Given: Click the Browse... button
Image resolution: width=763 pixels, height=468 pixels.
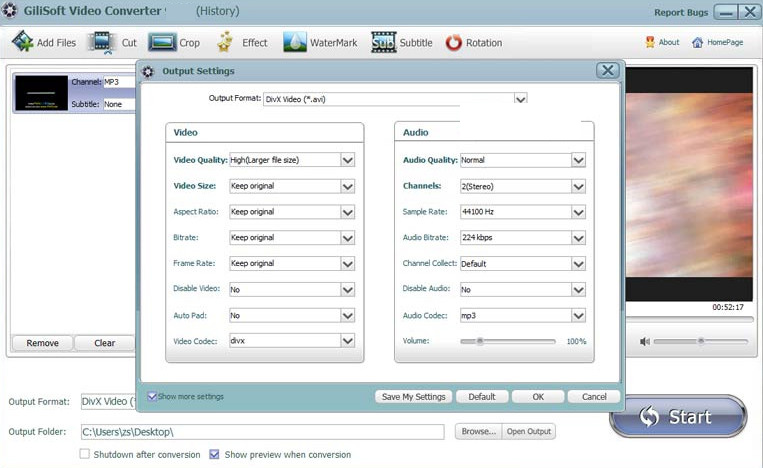Looking at the screenshot, I should 478,431.
